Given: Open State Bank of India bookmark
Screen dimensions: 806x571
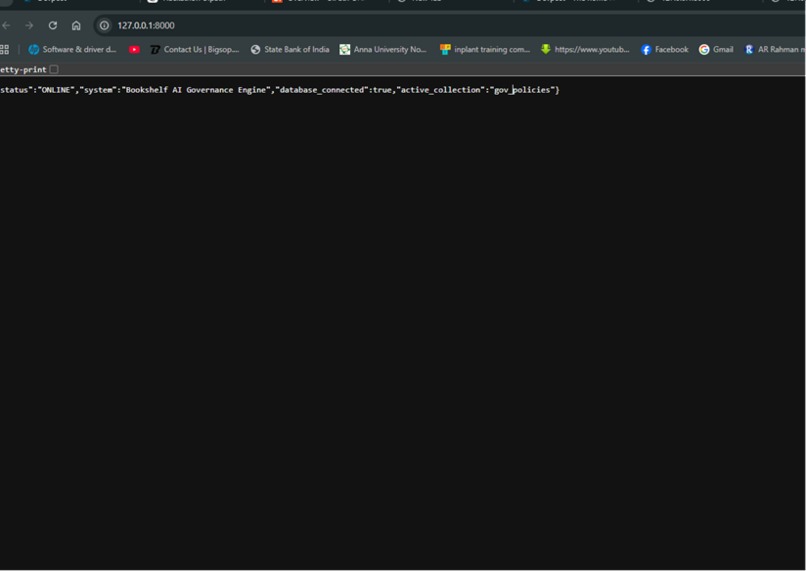Looking at the screenshot, I should pos(290,49).
